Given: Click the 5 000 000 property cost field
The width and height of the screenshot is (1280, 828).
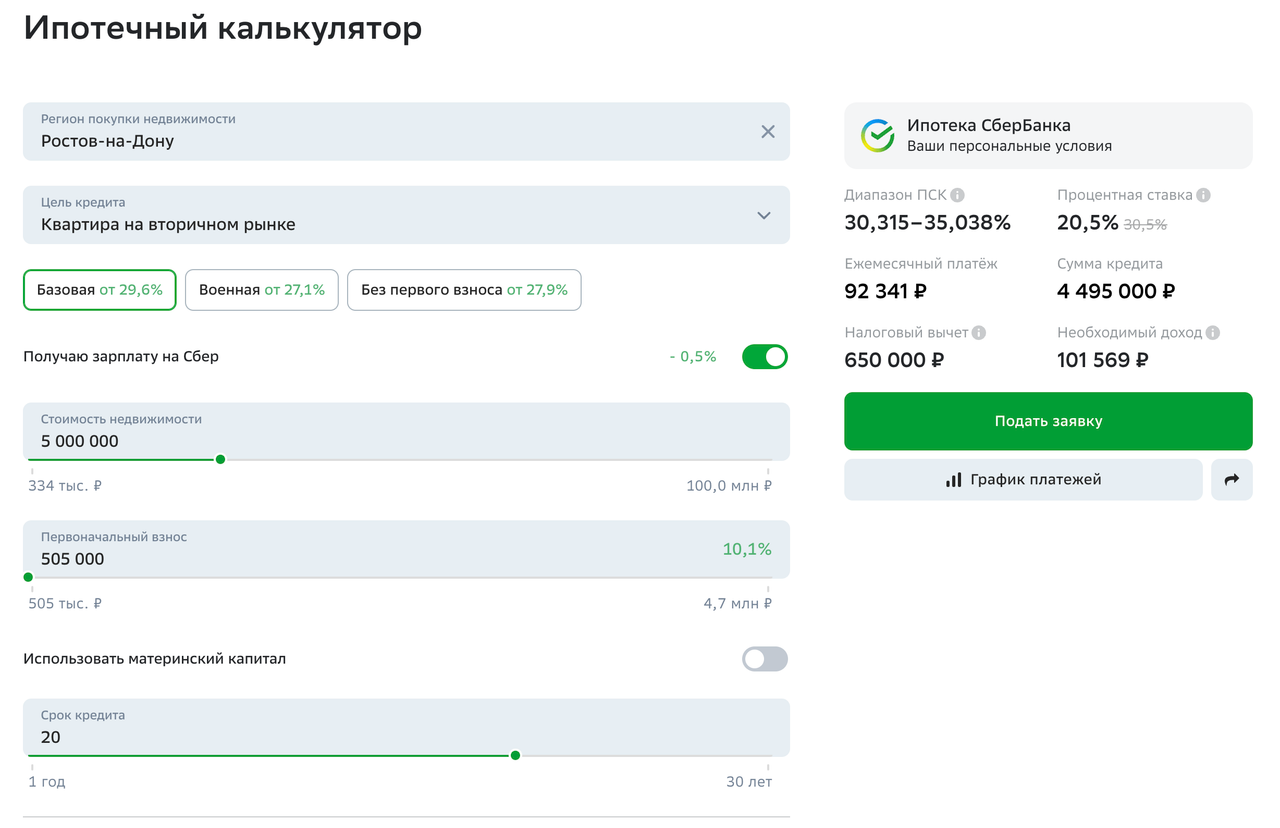Looking at the screenshot, I should pyautogui.click(x=406, y=431).
